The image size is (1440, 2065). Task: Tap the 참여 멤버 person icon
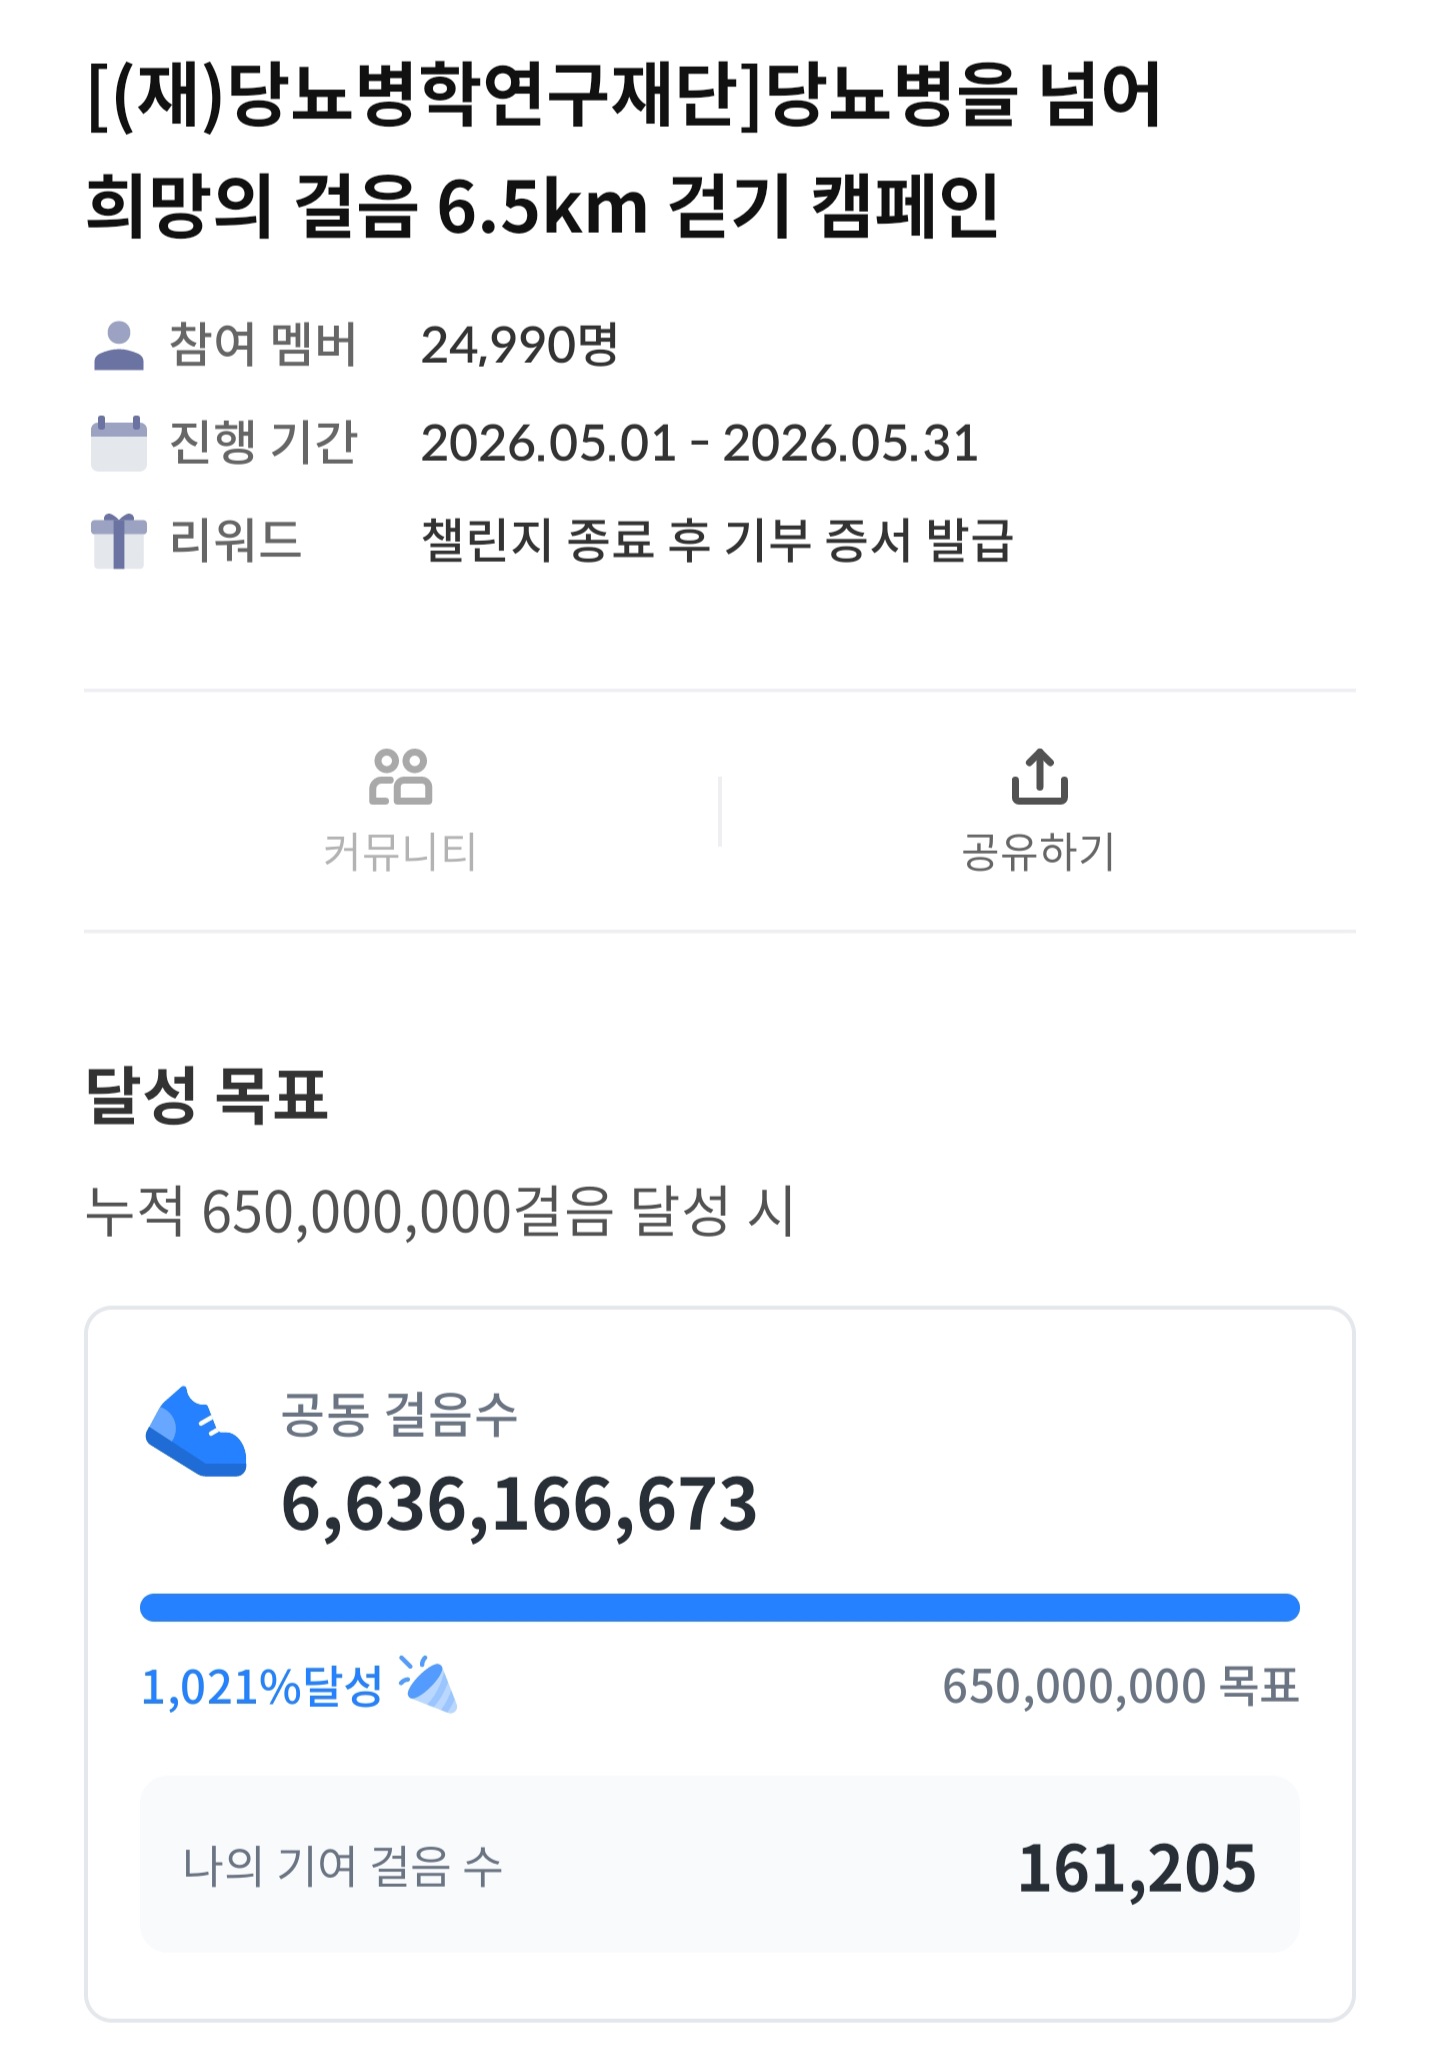pos(119,346)
